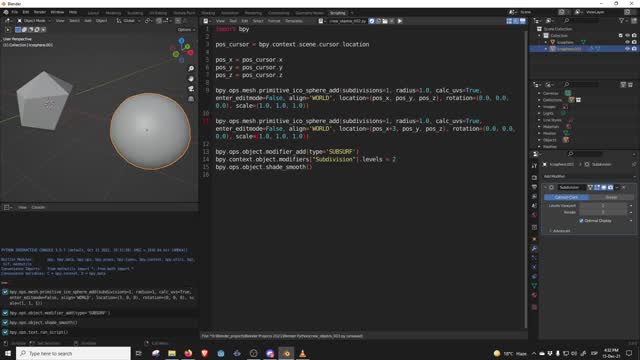
Task: Open the Render menu
Action: [x=40, y=12]
